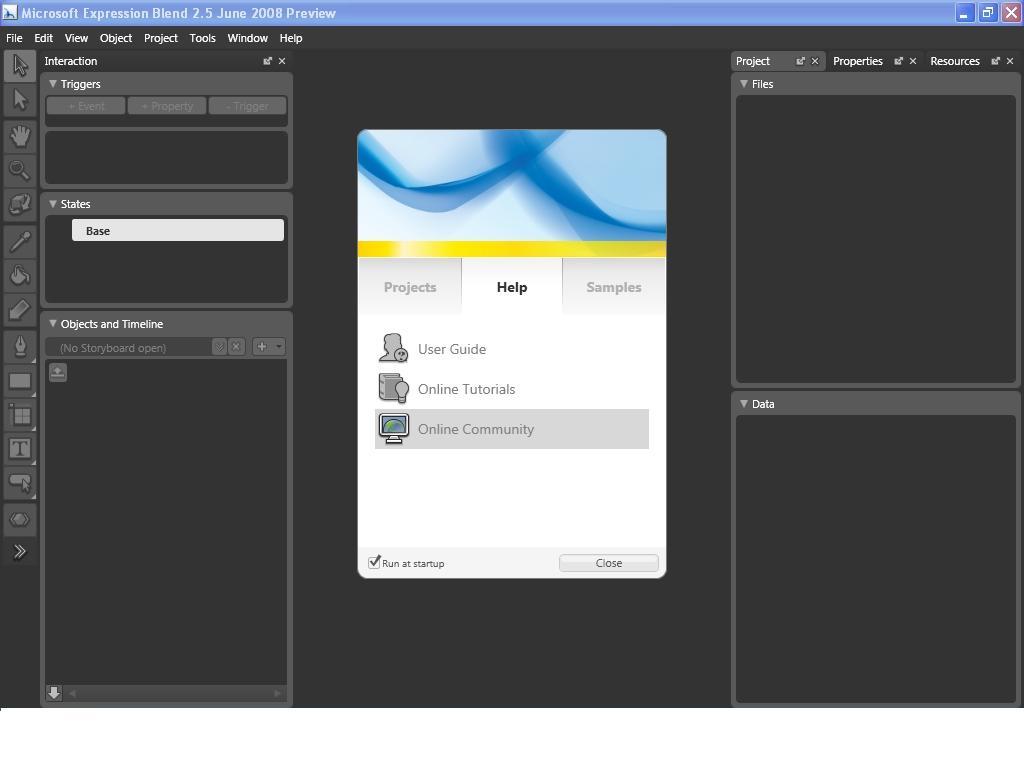Close the Project panel tab
This screenshot has width=1024, height=768.
tap(815, 61)
